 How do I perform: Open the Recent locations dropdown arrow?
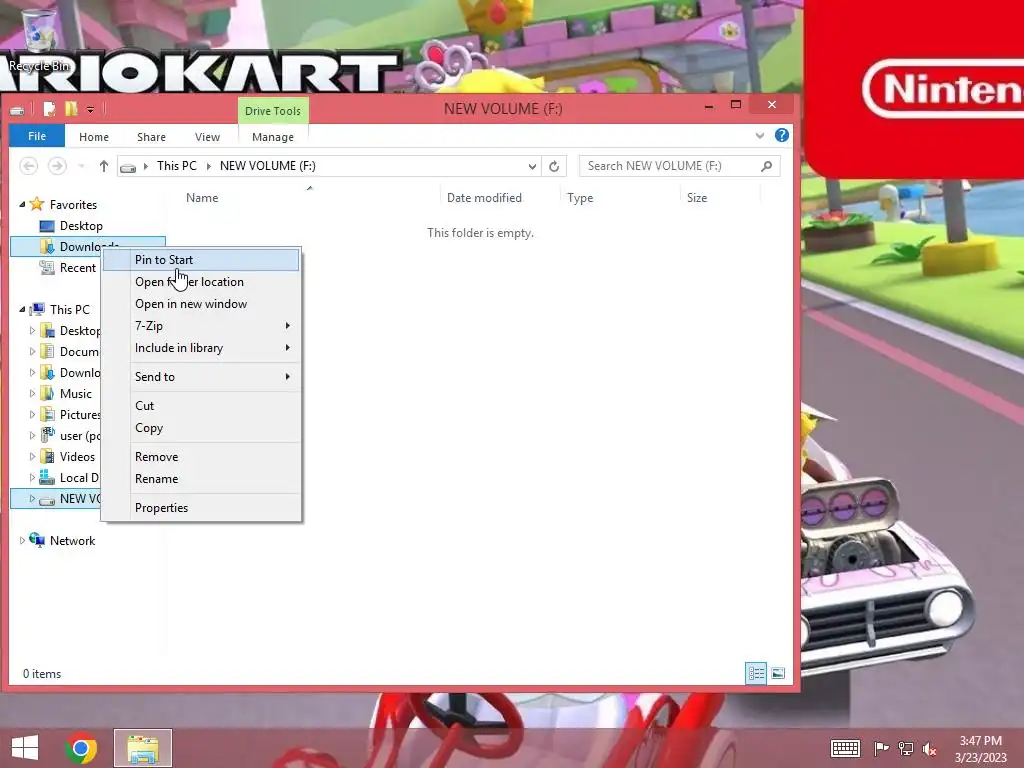tap(82, 166)
